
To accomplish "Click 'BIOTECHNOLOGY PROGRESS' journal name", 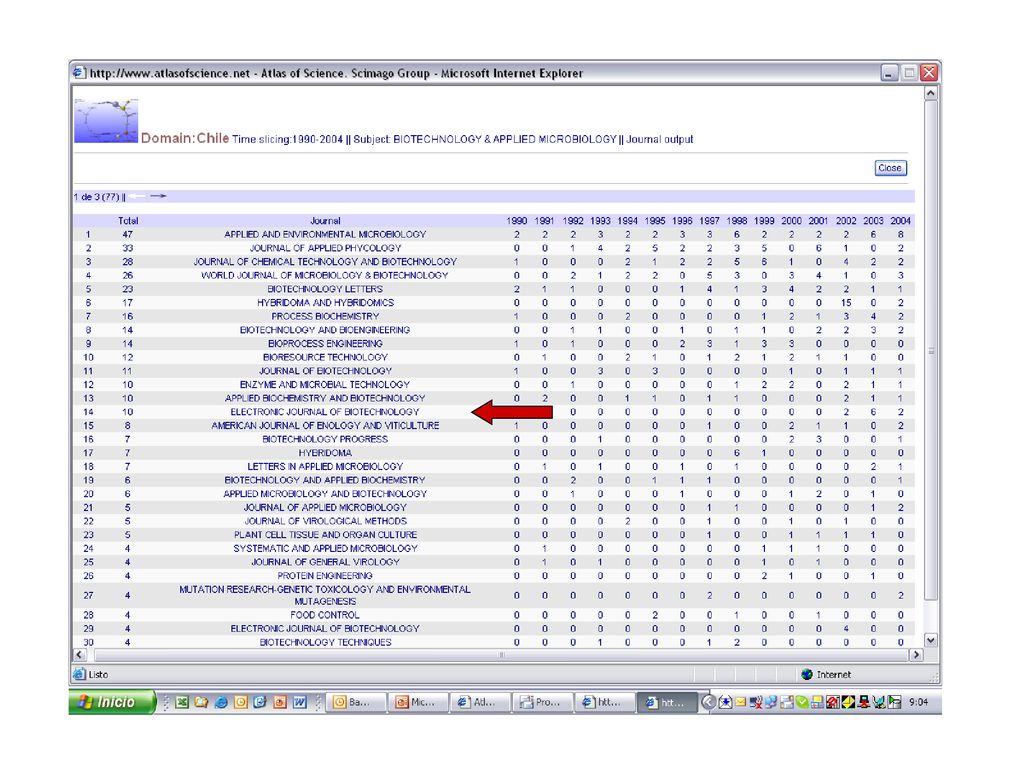I will (325, 440).
